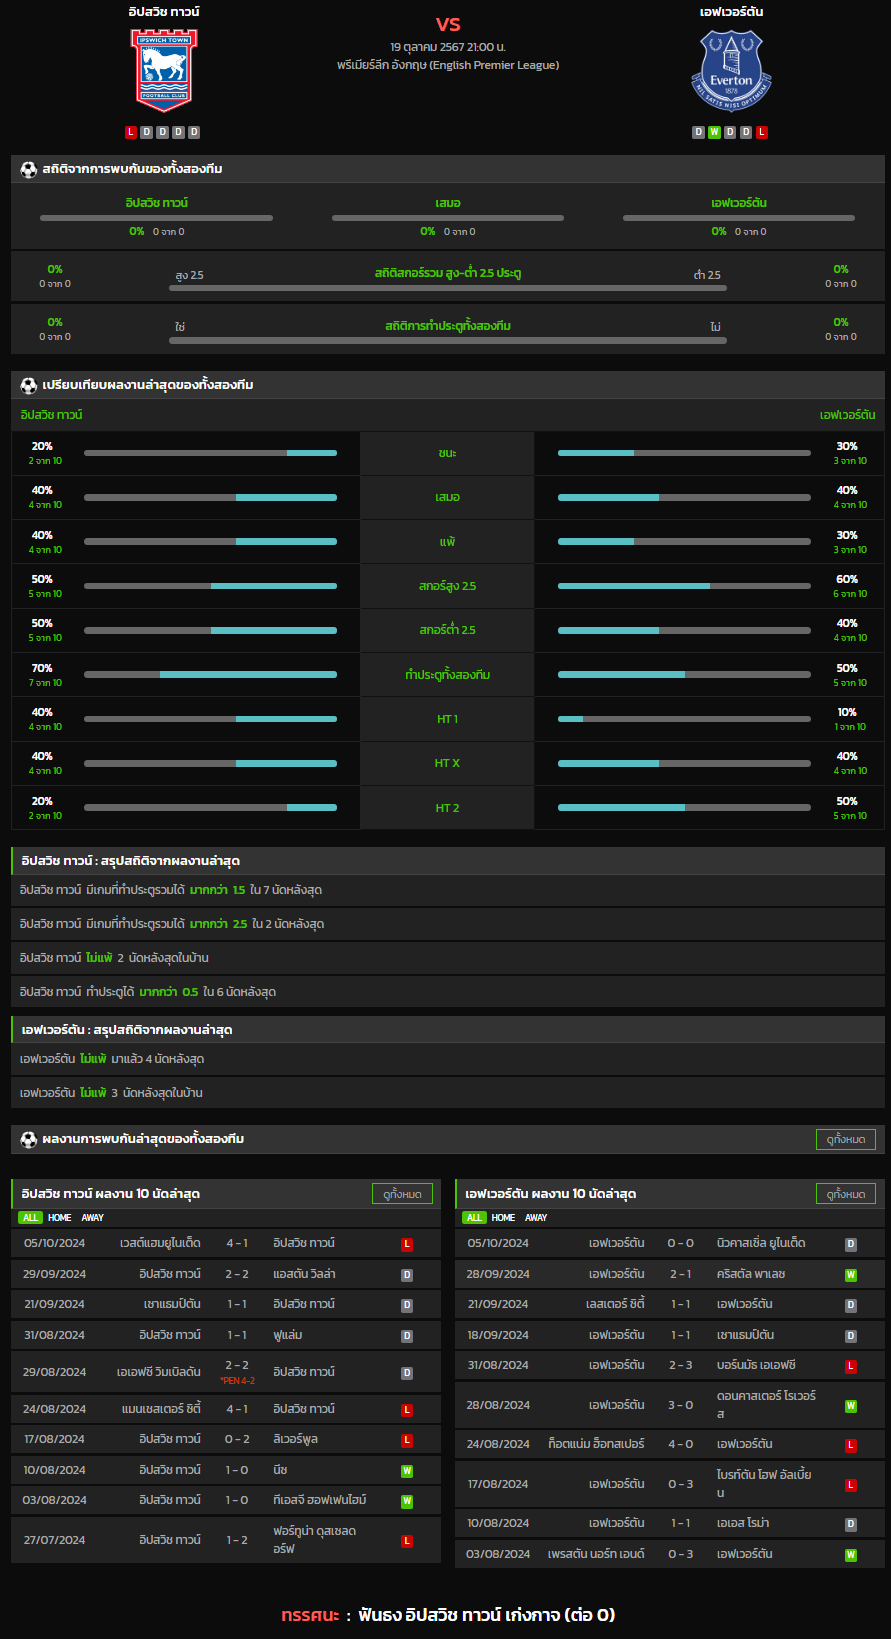Viewport: 891px width, 1639px height.
Task: Click the Everton club crest
Action: (x=731, y=69)
